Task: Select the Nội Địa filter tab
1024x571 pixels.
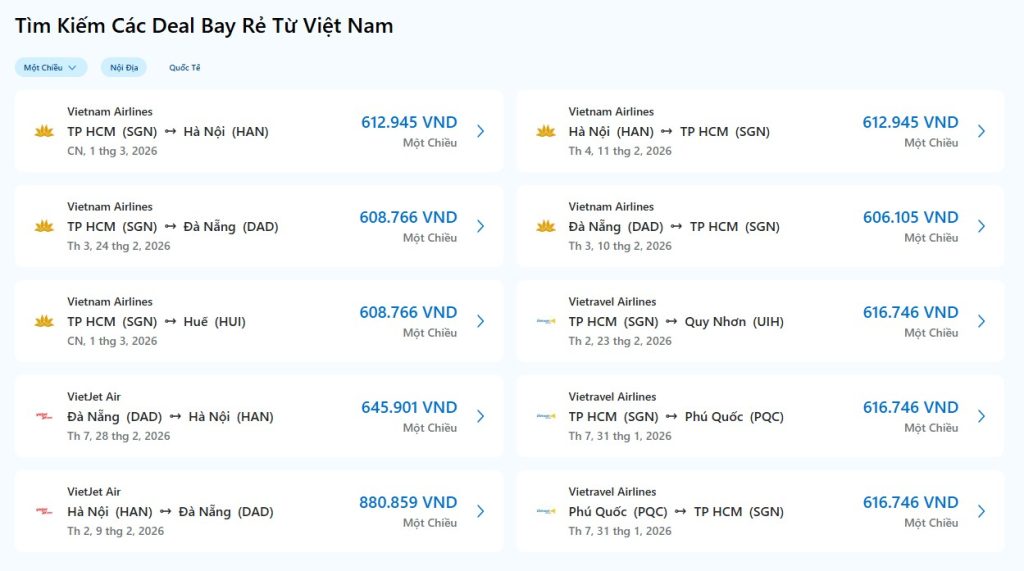Action: click(x=124, y=68)
